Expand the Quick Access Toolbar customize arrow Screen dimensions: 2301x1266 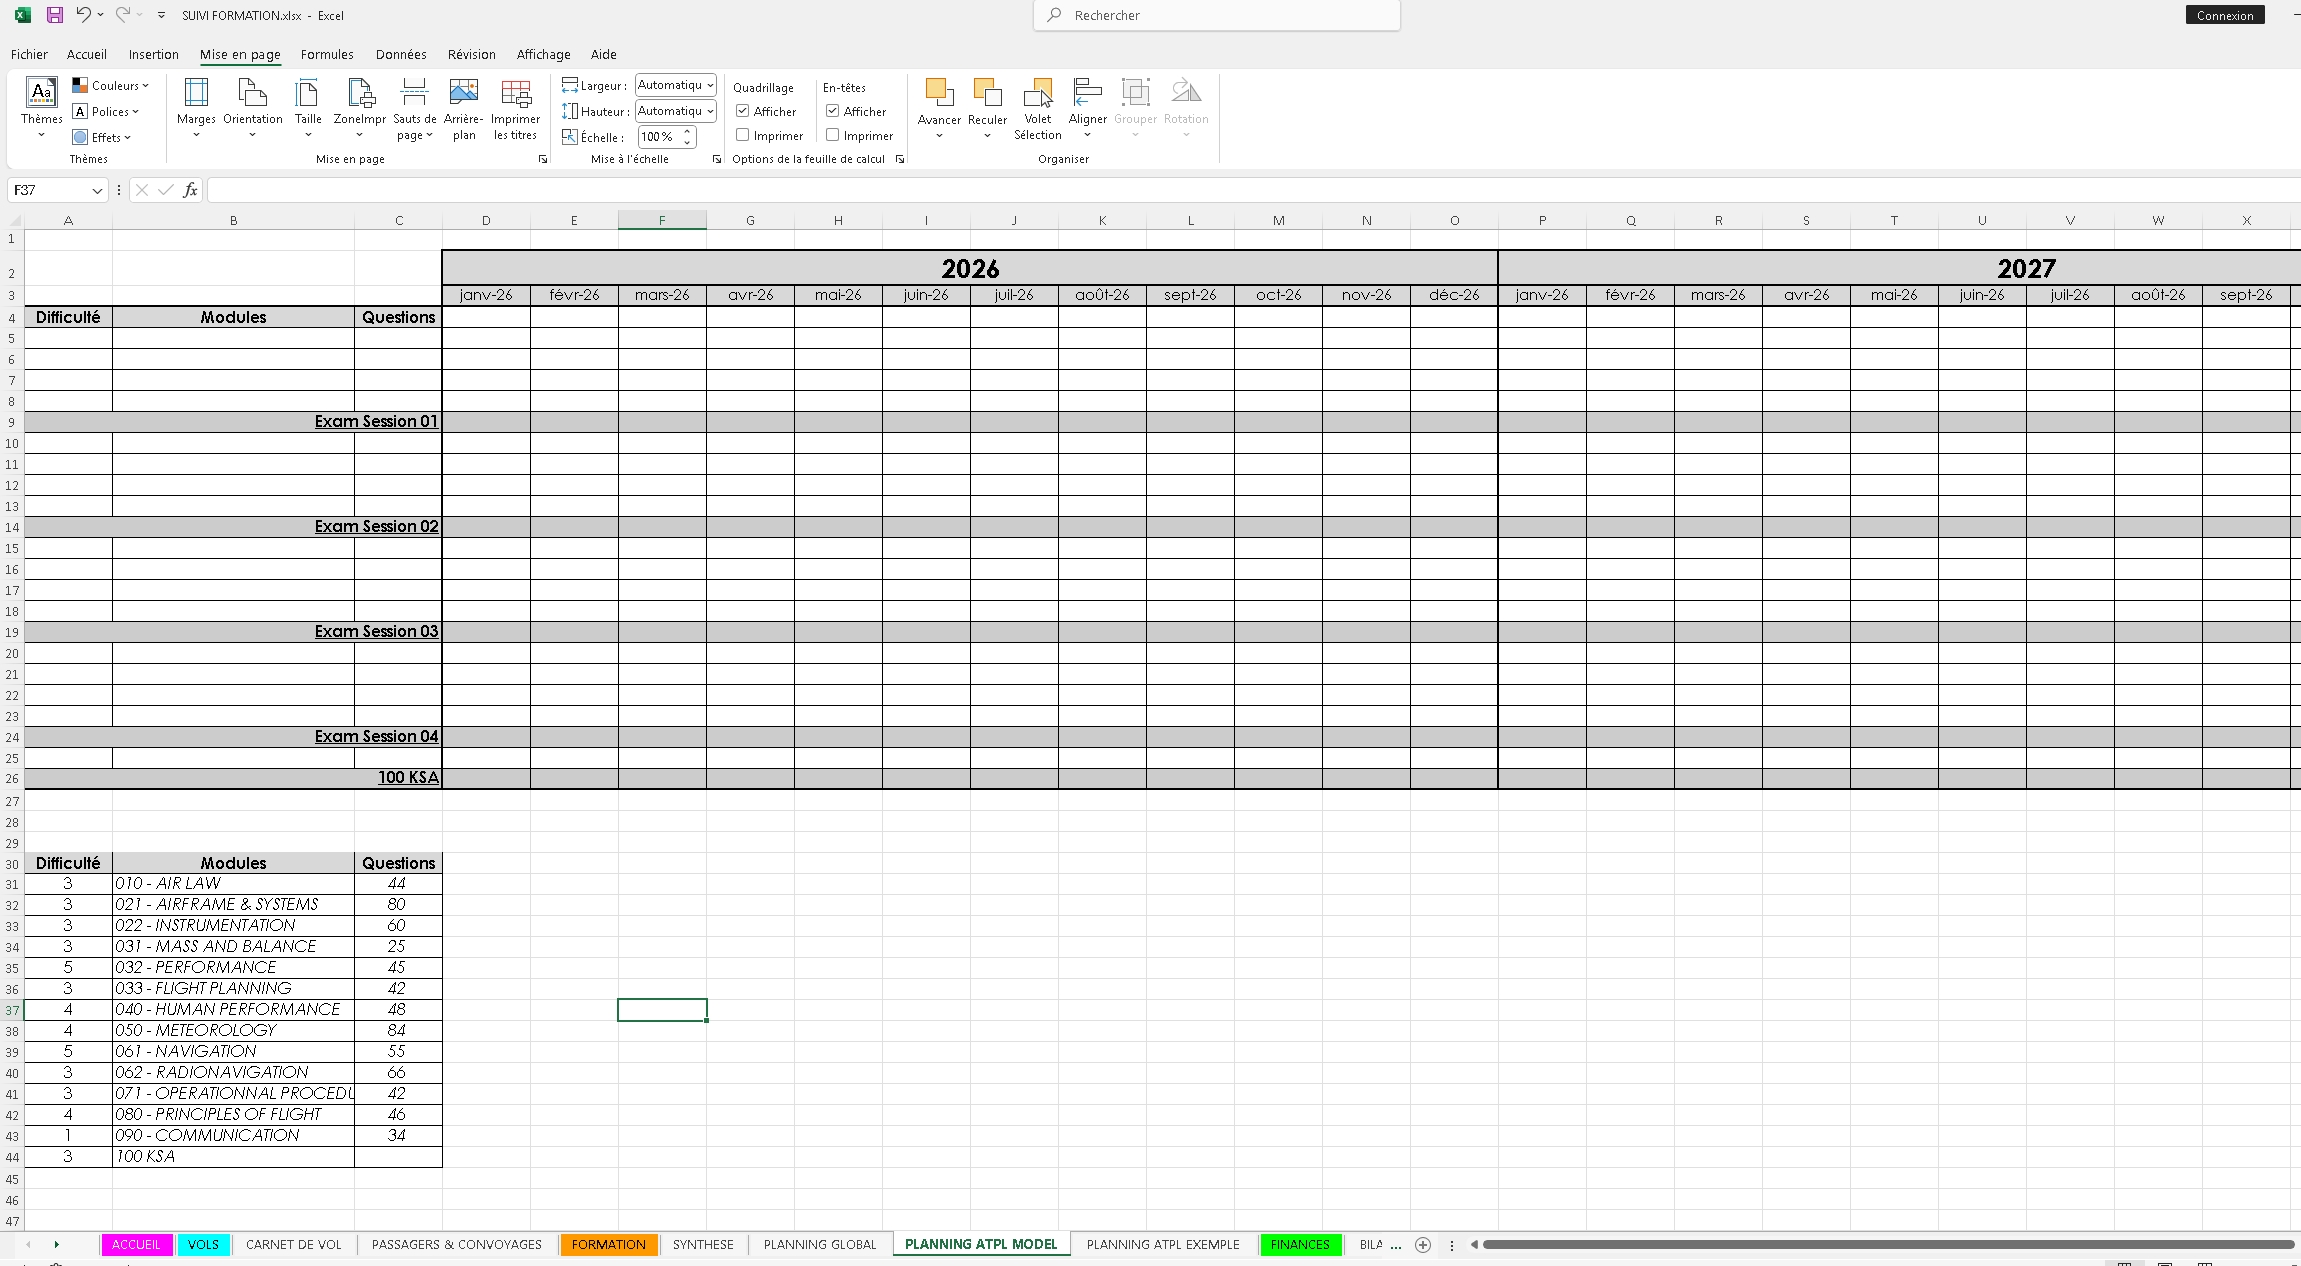coord(161,15)
